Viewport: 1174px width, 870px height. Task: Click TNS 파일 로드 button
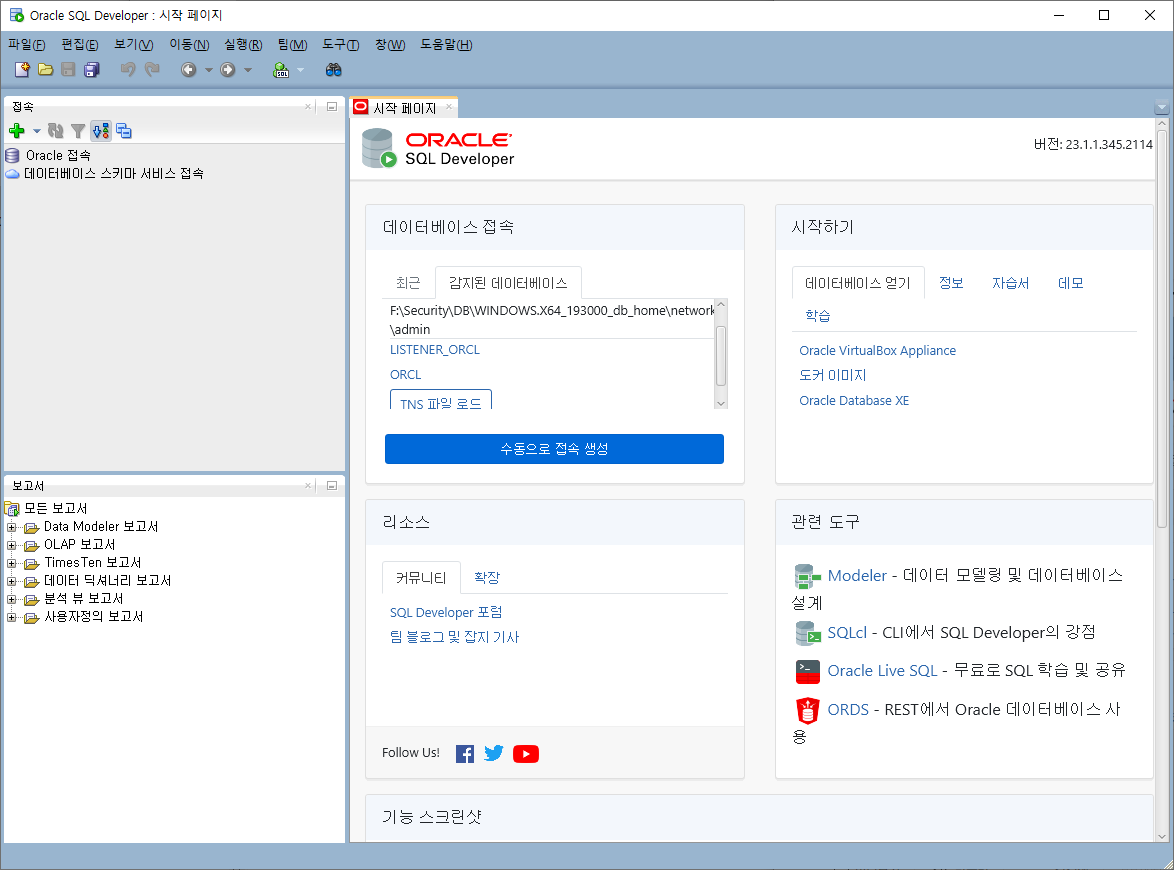(x=440, y=400)
